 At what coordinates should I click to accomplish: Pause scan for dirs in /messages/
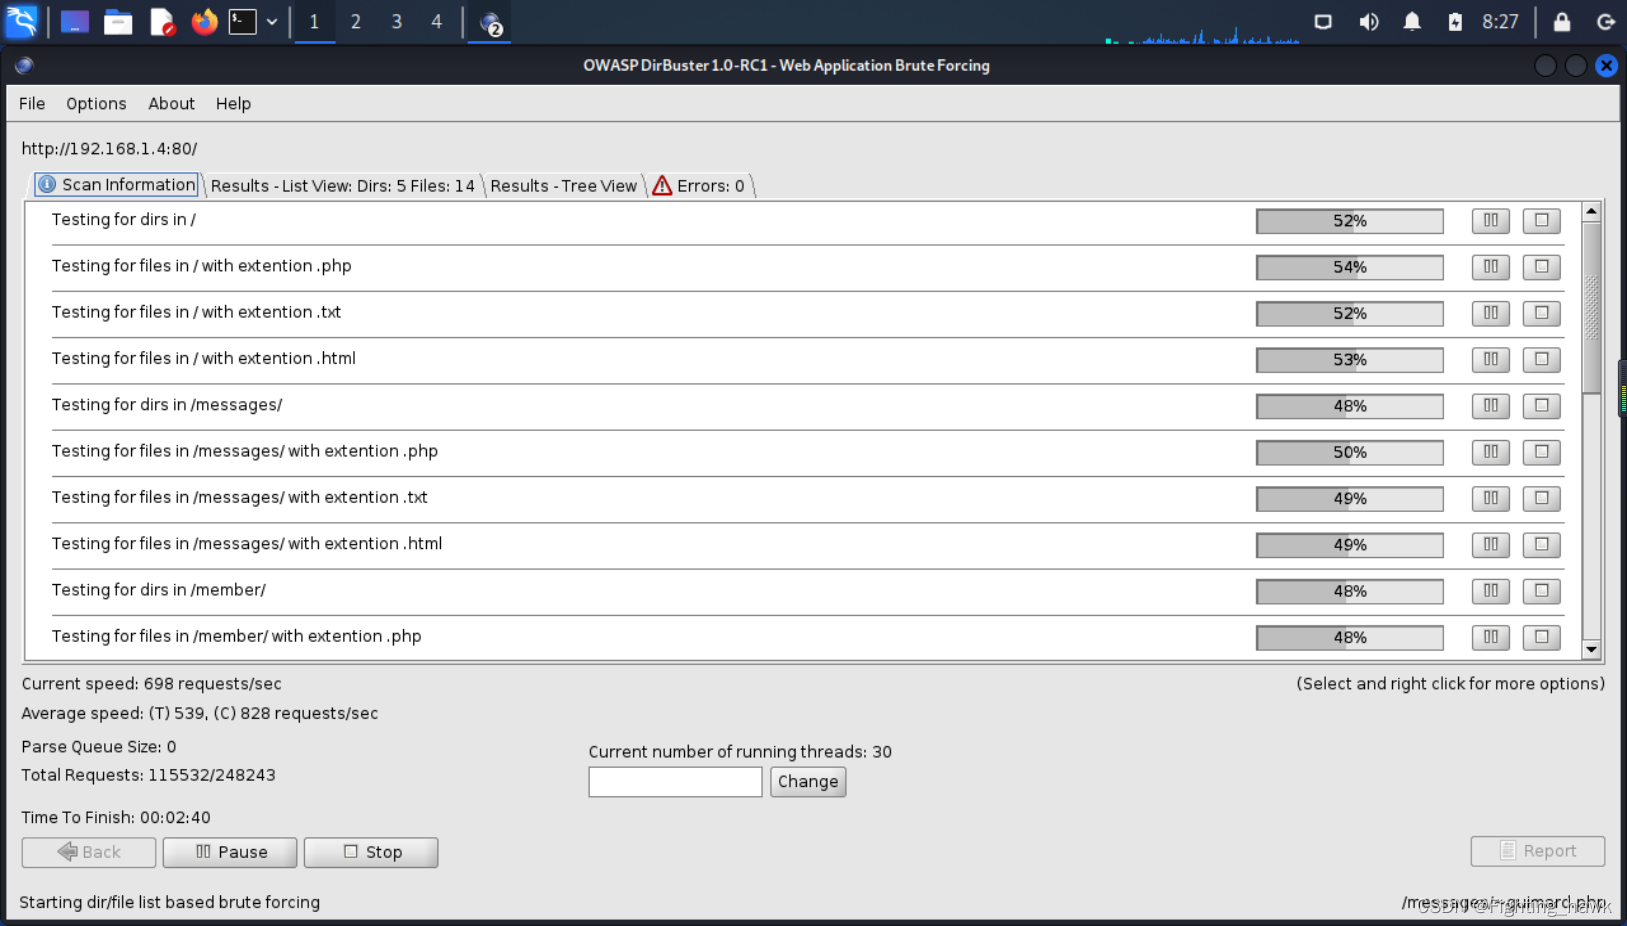1490,406
